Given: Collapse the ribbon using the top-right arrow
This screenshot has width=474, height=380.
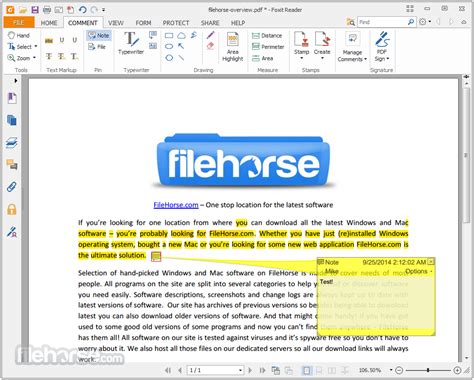Looking at the screenshot, I should (x=464, y=22).
